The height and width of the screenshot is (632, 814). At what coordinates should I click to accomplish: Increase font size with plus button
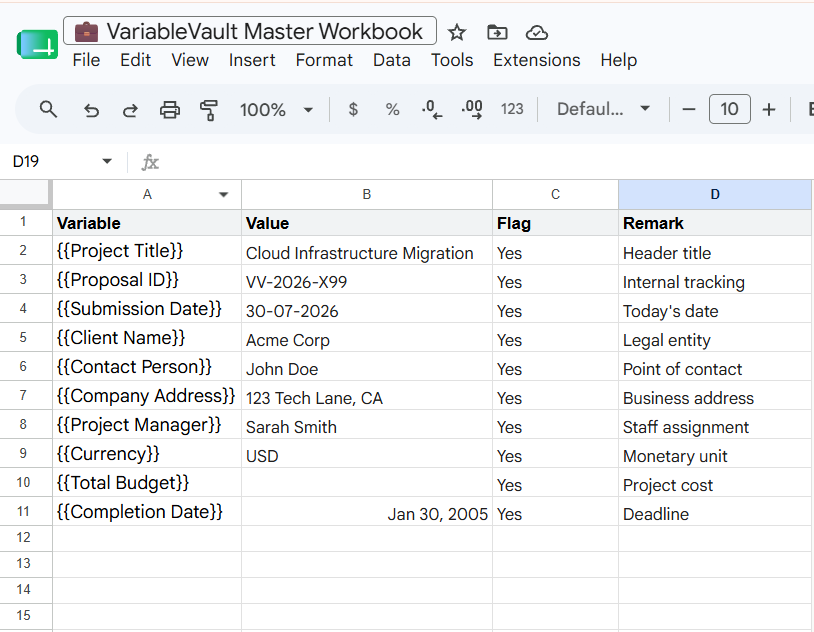click(x=769, y=109)
